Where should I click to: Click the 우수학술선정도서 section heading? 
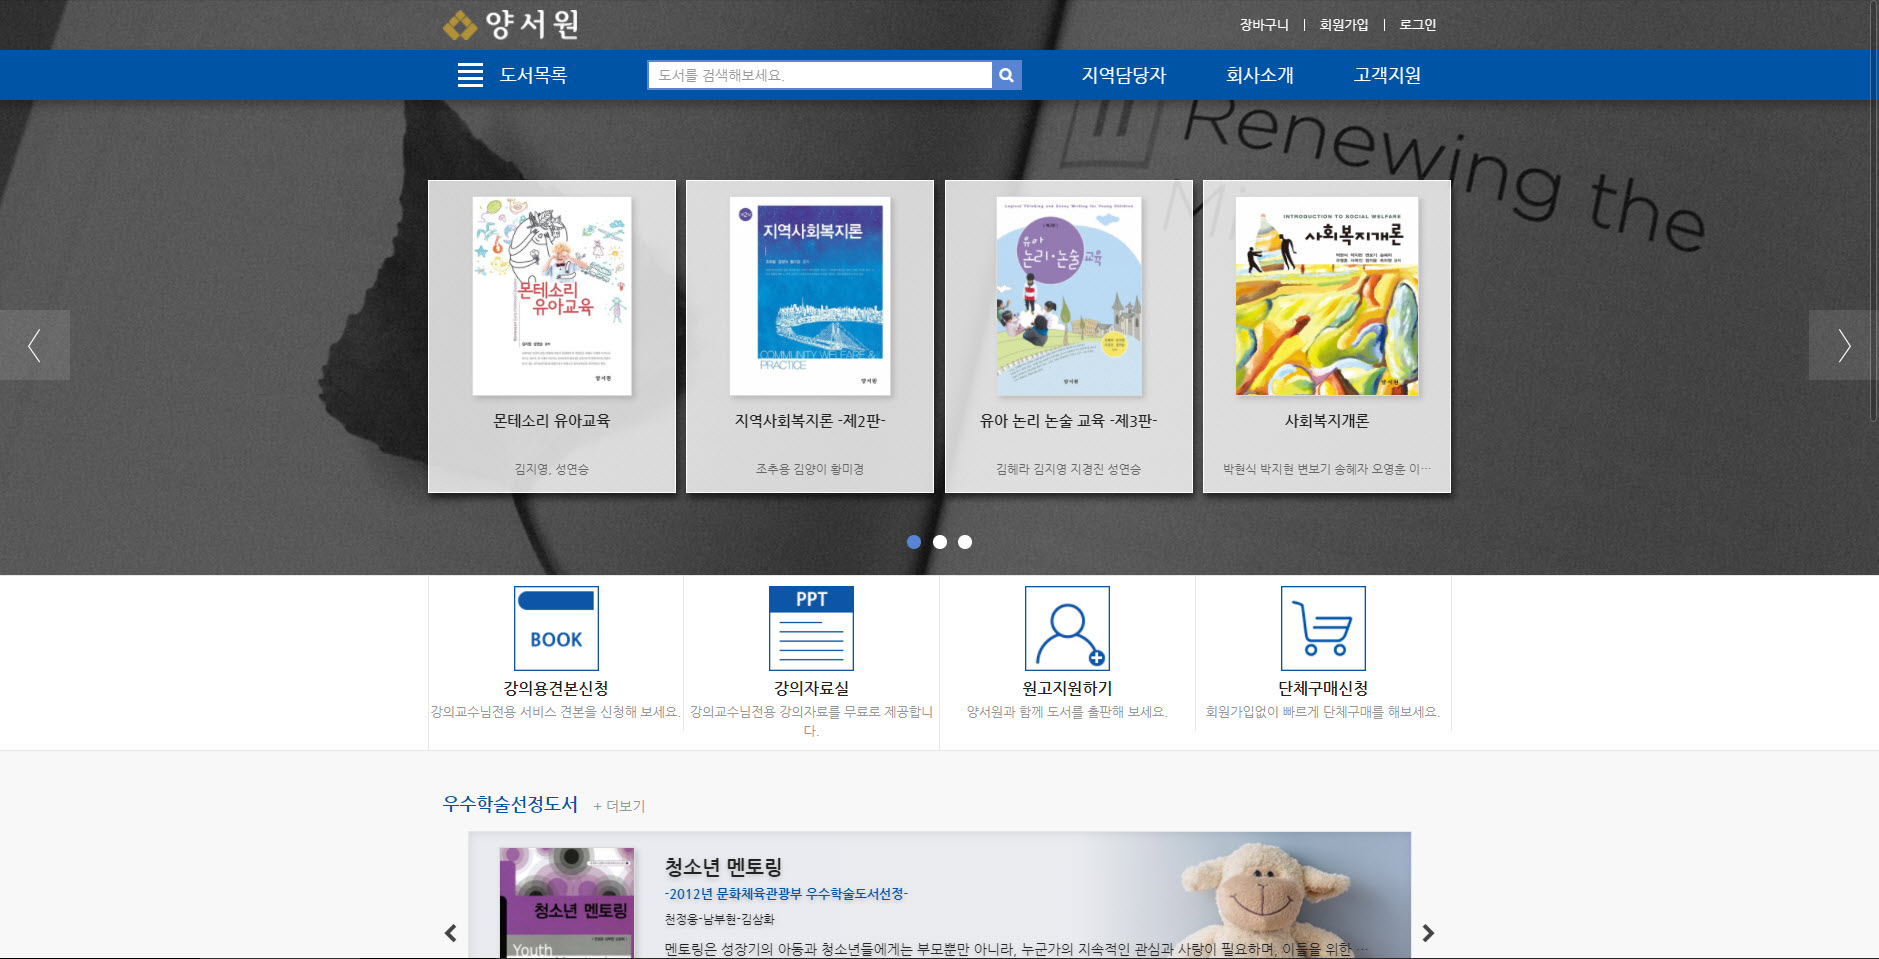(x=510, y=804)
